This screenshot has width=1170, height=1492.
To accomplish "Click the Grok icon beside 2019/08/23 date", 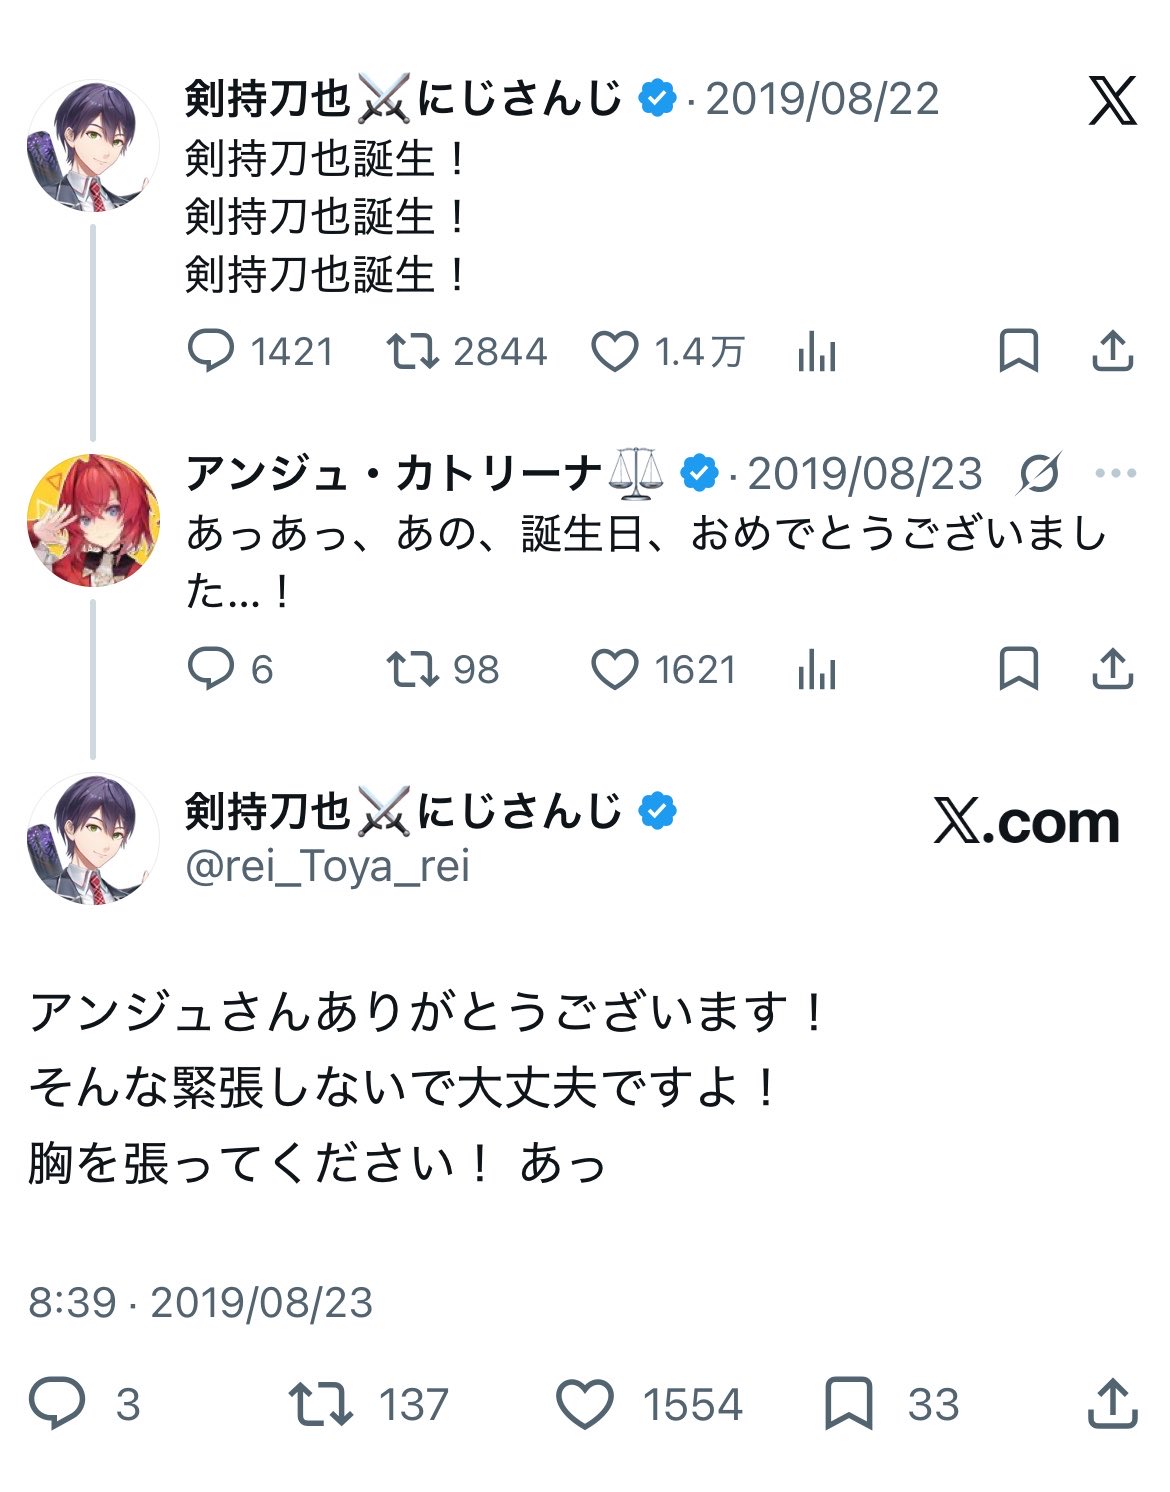I will [1039, 473].
